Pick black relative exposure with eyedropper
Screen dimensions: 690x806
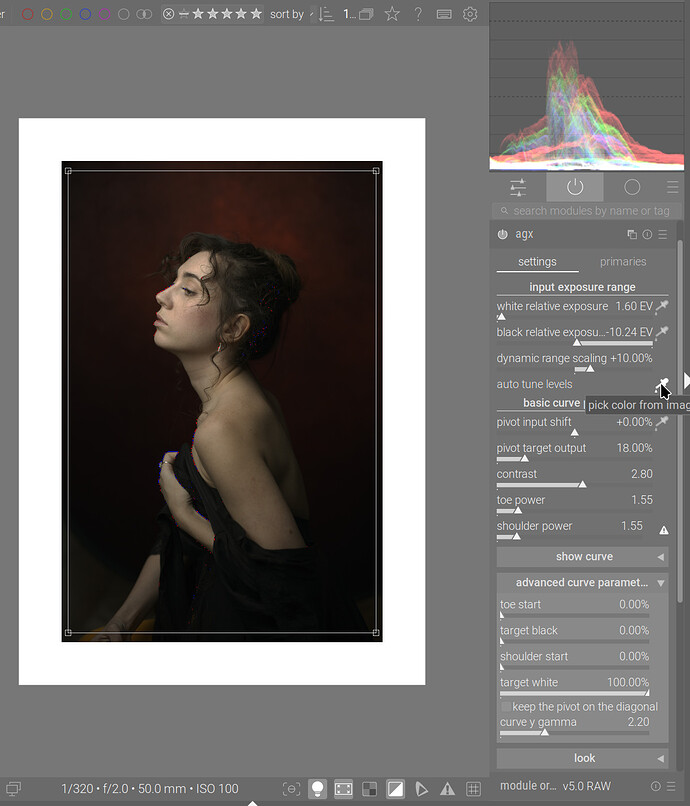click(x=661, y=333)
